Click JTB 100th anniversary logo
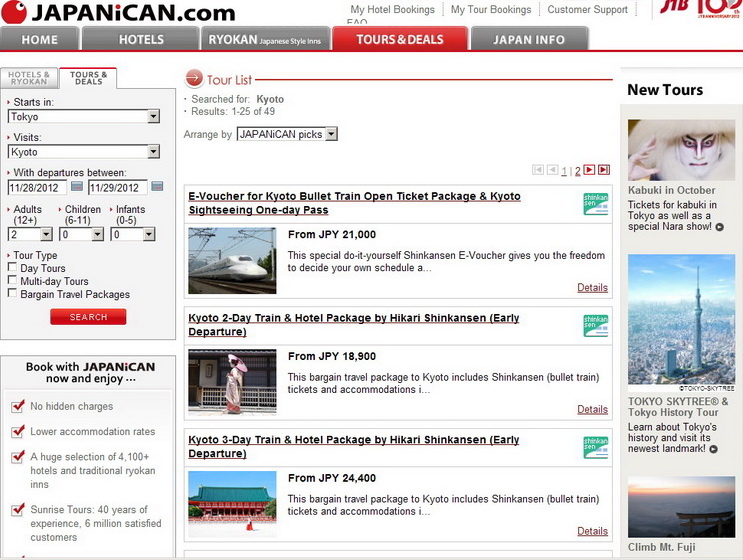Viewport: 743px width, 560px height. coord(699,9)
